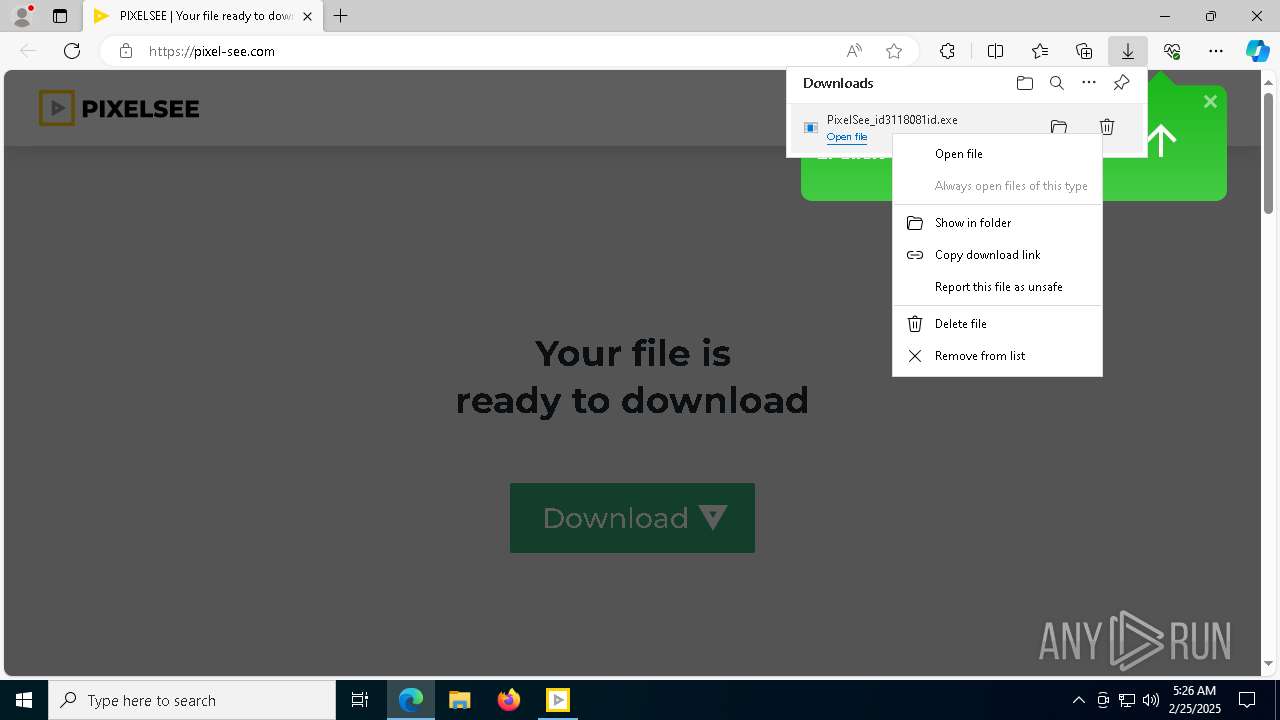This screenshot has width=1280, height=720.
Task: Select Copy download link menu entry
Action: [x=997, y=255]
